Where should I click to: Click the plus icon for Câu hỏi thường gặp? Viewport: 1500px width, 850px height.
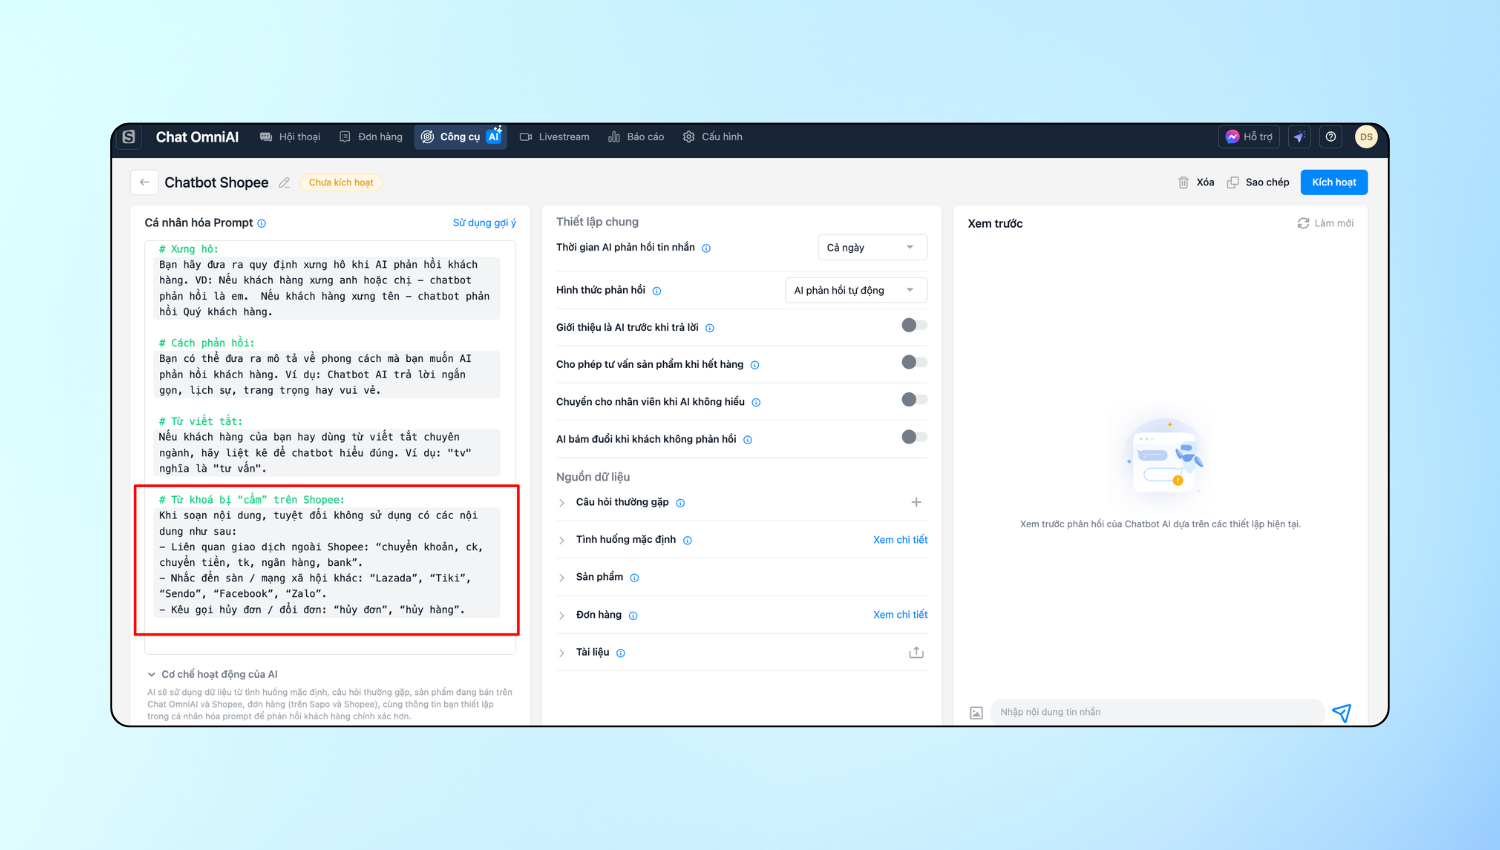pos(916,502)
